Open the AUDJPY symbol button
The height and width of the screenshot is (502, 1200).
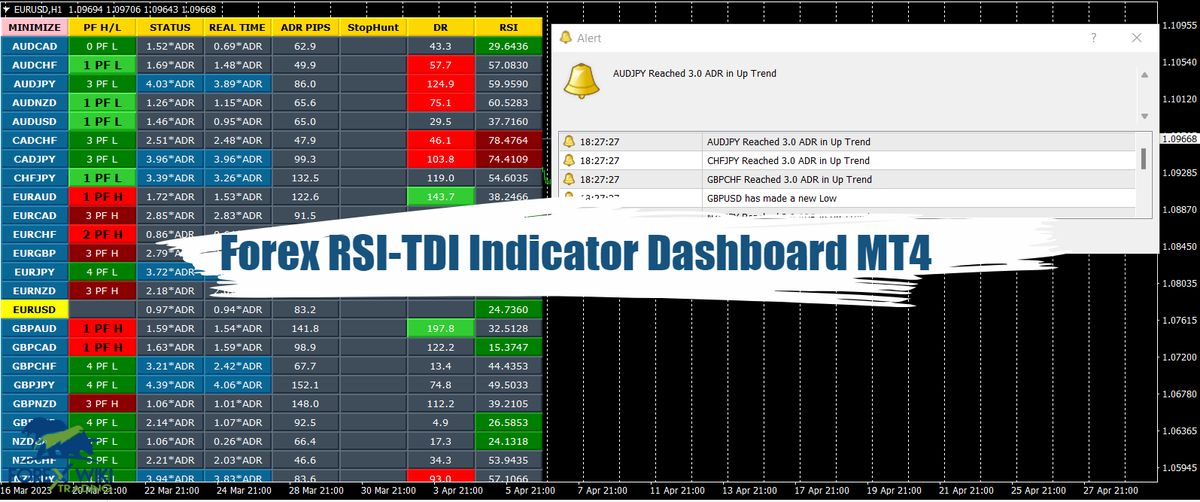(34, 84)
